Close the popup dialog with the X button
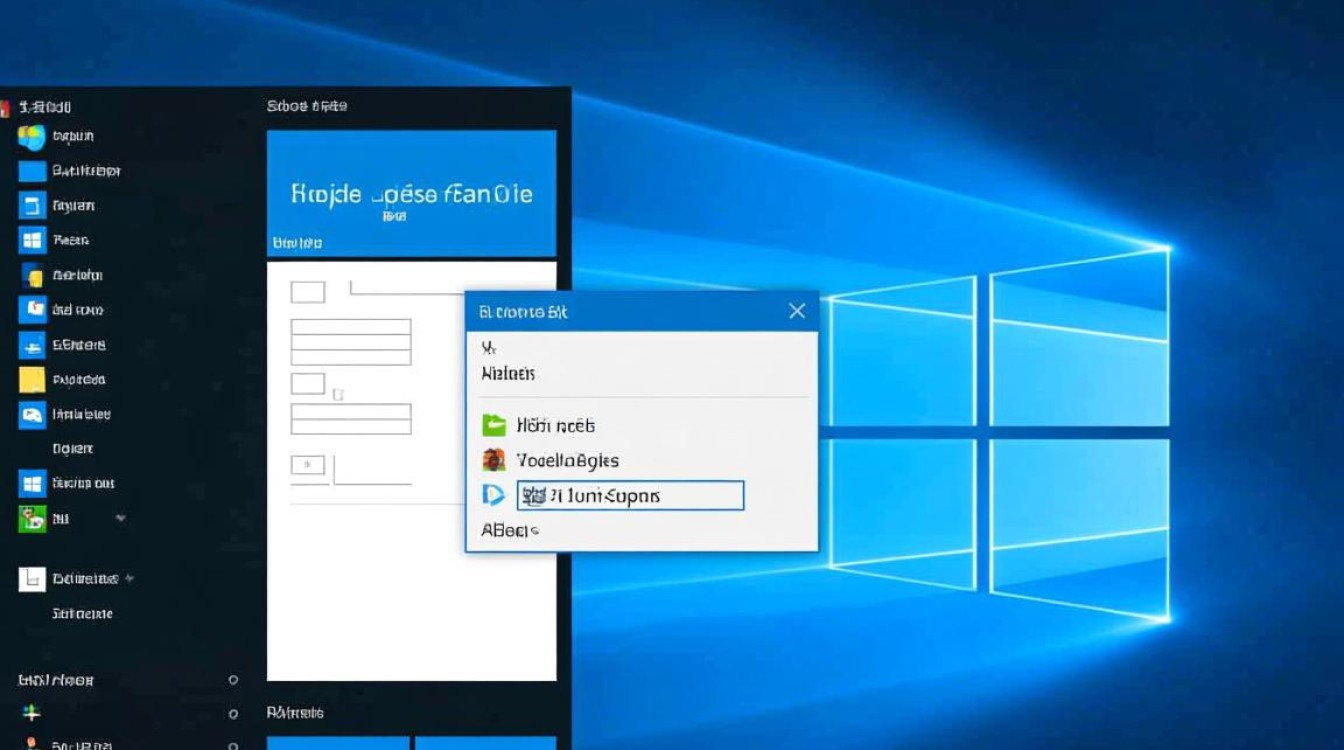The image size is (1344, 750). click(797, 311)
